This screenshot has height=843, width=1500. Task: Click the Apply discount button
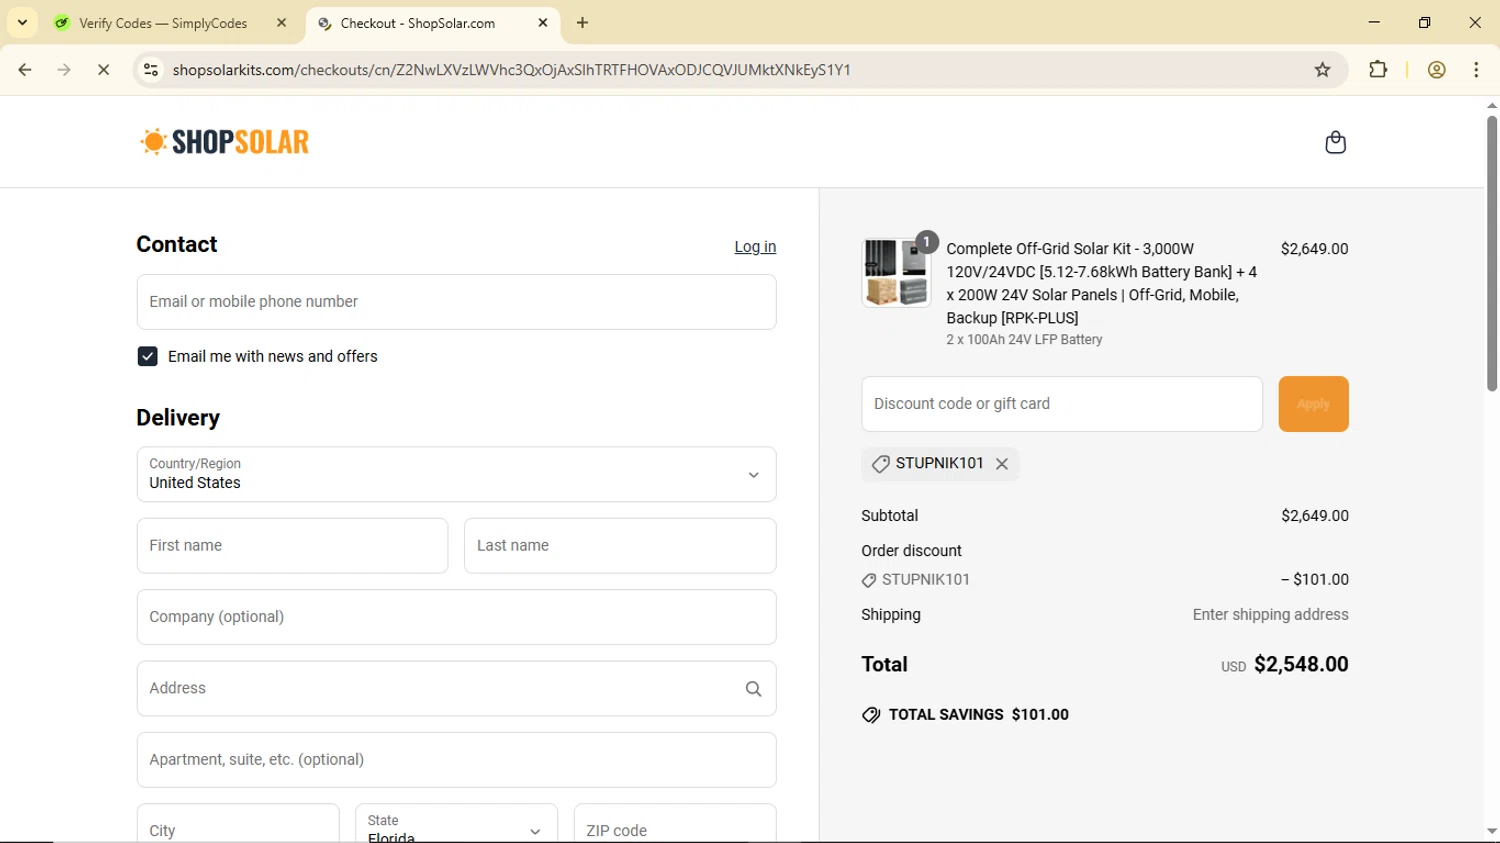(1313, 404)
